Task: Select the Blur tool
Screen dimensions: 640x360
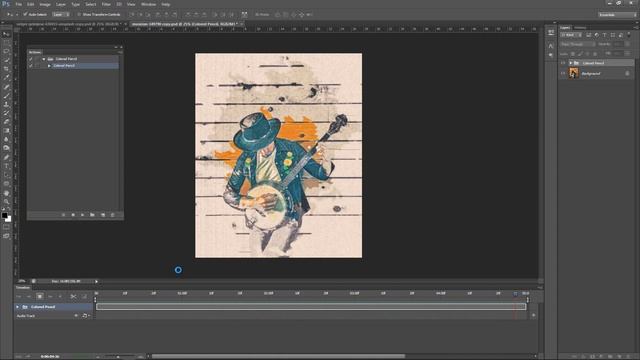Action: pyautogui.click(x=6, y=139)
